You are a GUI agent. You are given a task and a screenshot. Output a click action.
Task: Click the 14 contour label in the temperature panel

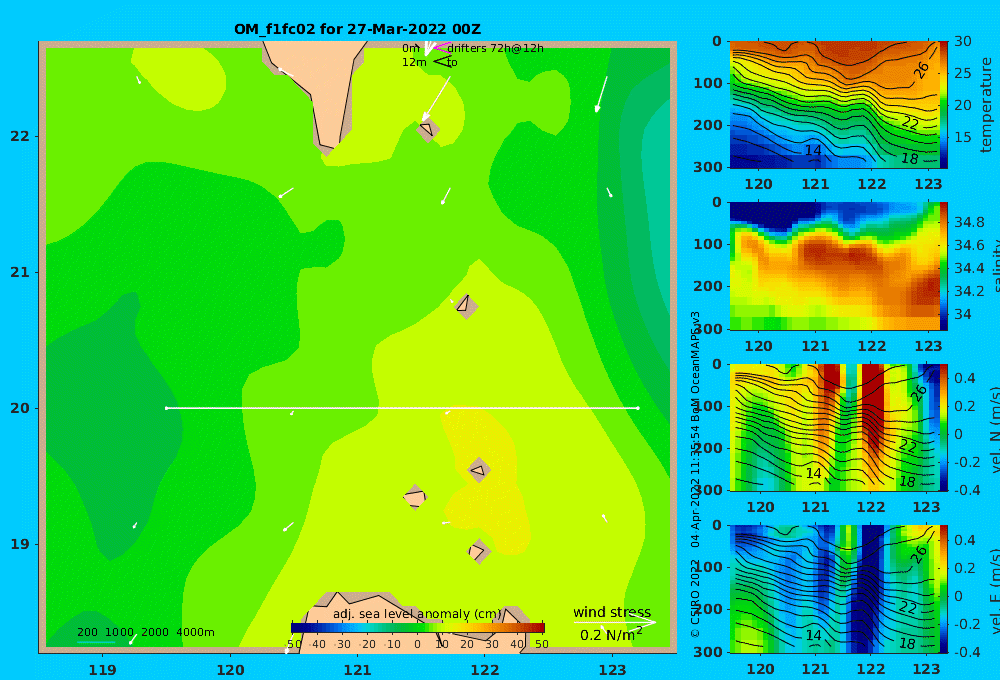click(812, 151)
